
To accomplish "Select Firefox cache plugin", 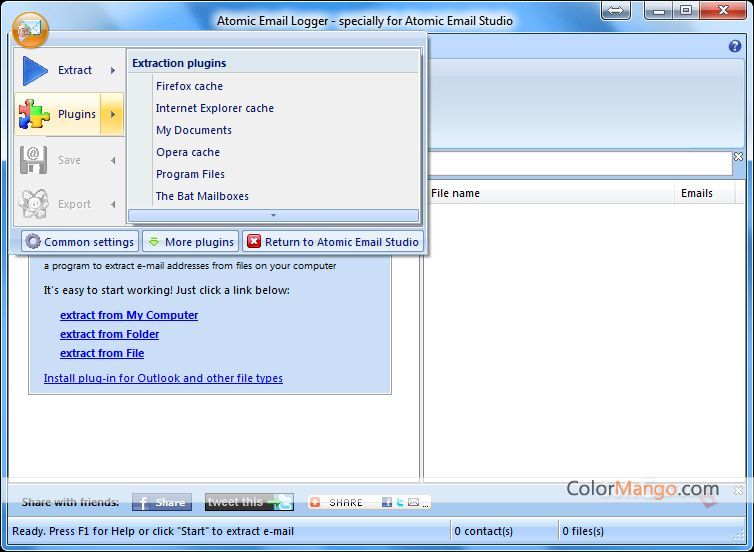I will click(x=189, y=86).
